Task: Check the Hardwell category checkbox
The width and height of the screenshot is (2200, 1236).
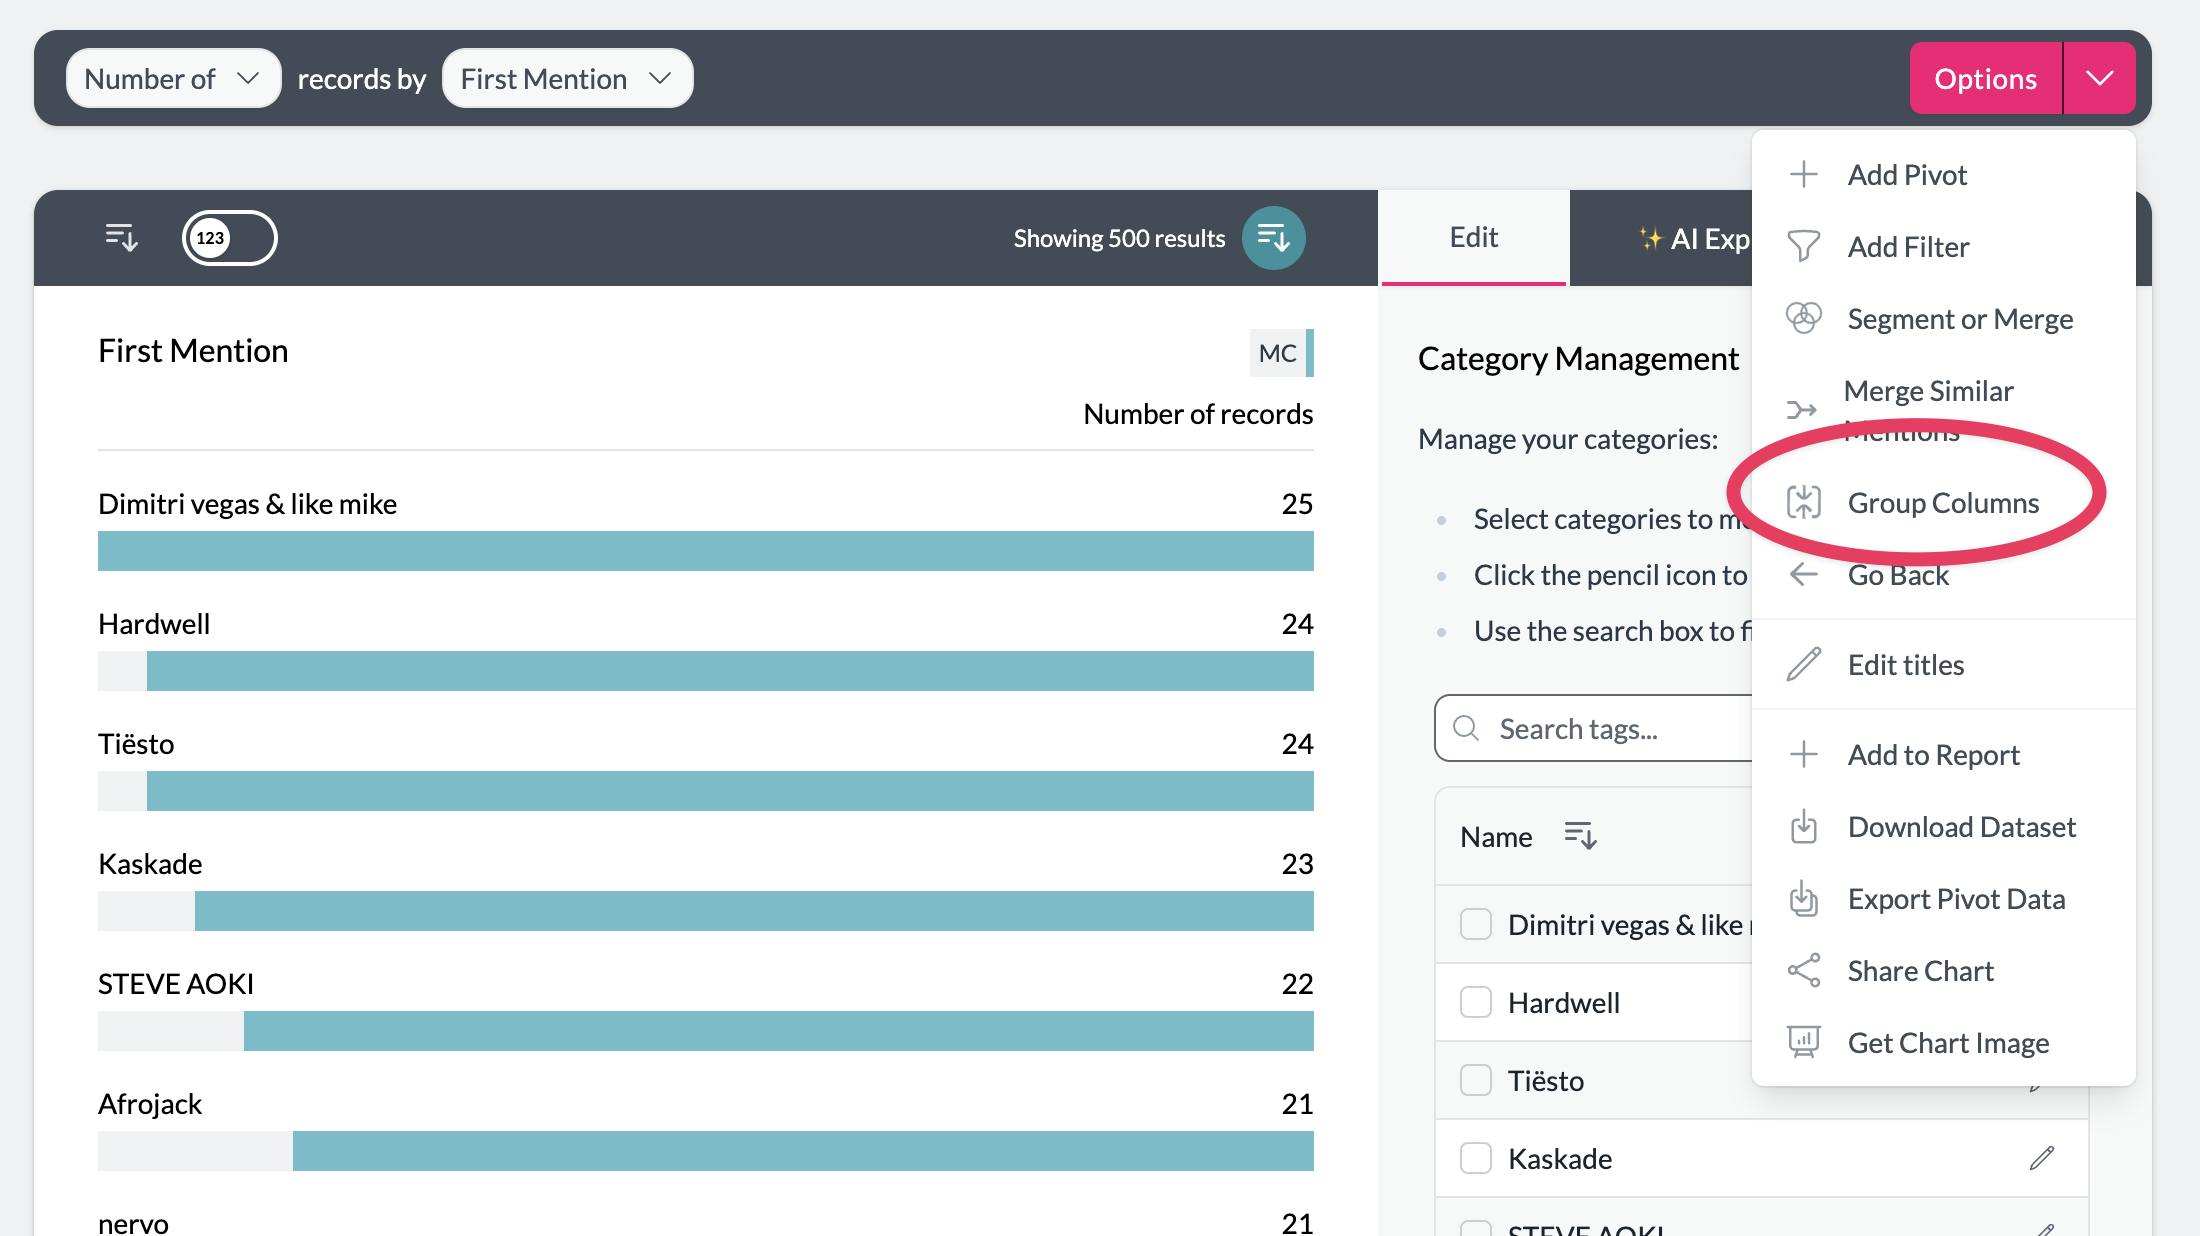Action: (x=1476, y=1002)
